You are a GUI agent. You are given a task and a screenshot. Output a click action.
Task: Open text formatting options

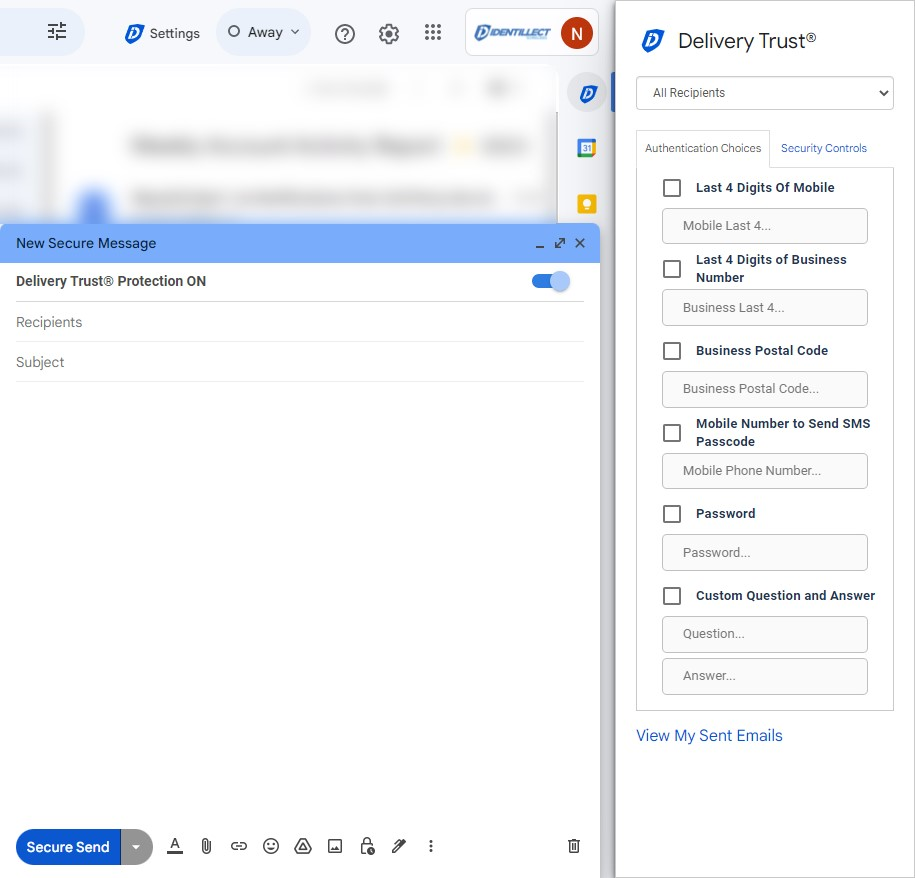(x=174, y=846)
